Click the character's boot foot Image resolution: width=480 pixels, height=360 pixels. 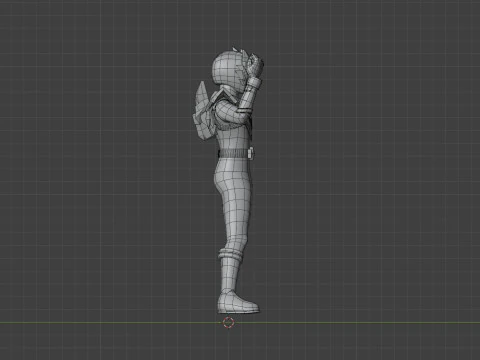point(238,303)
